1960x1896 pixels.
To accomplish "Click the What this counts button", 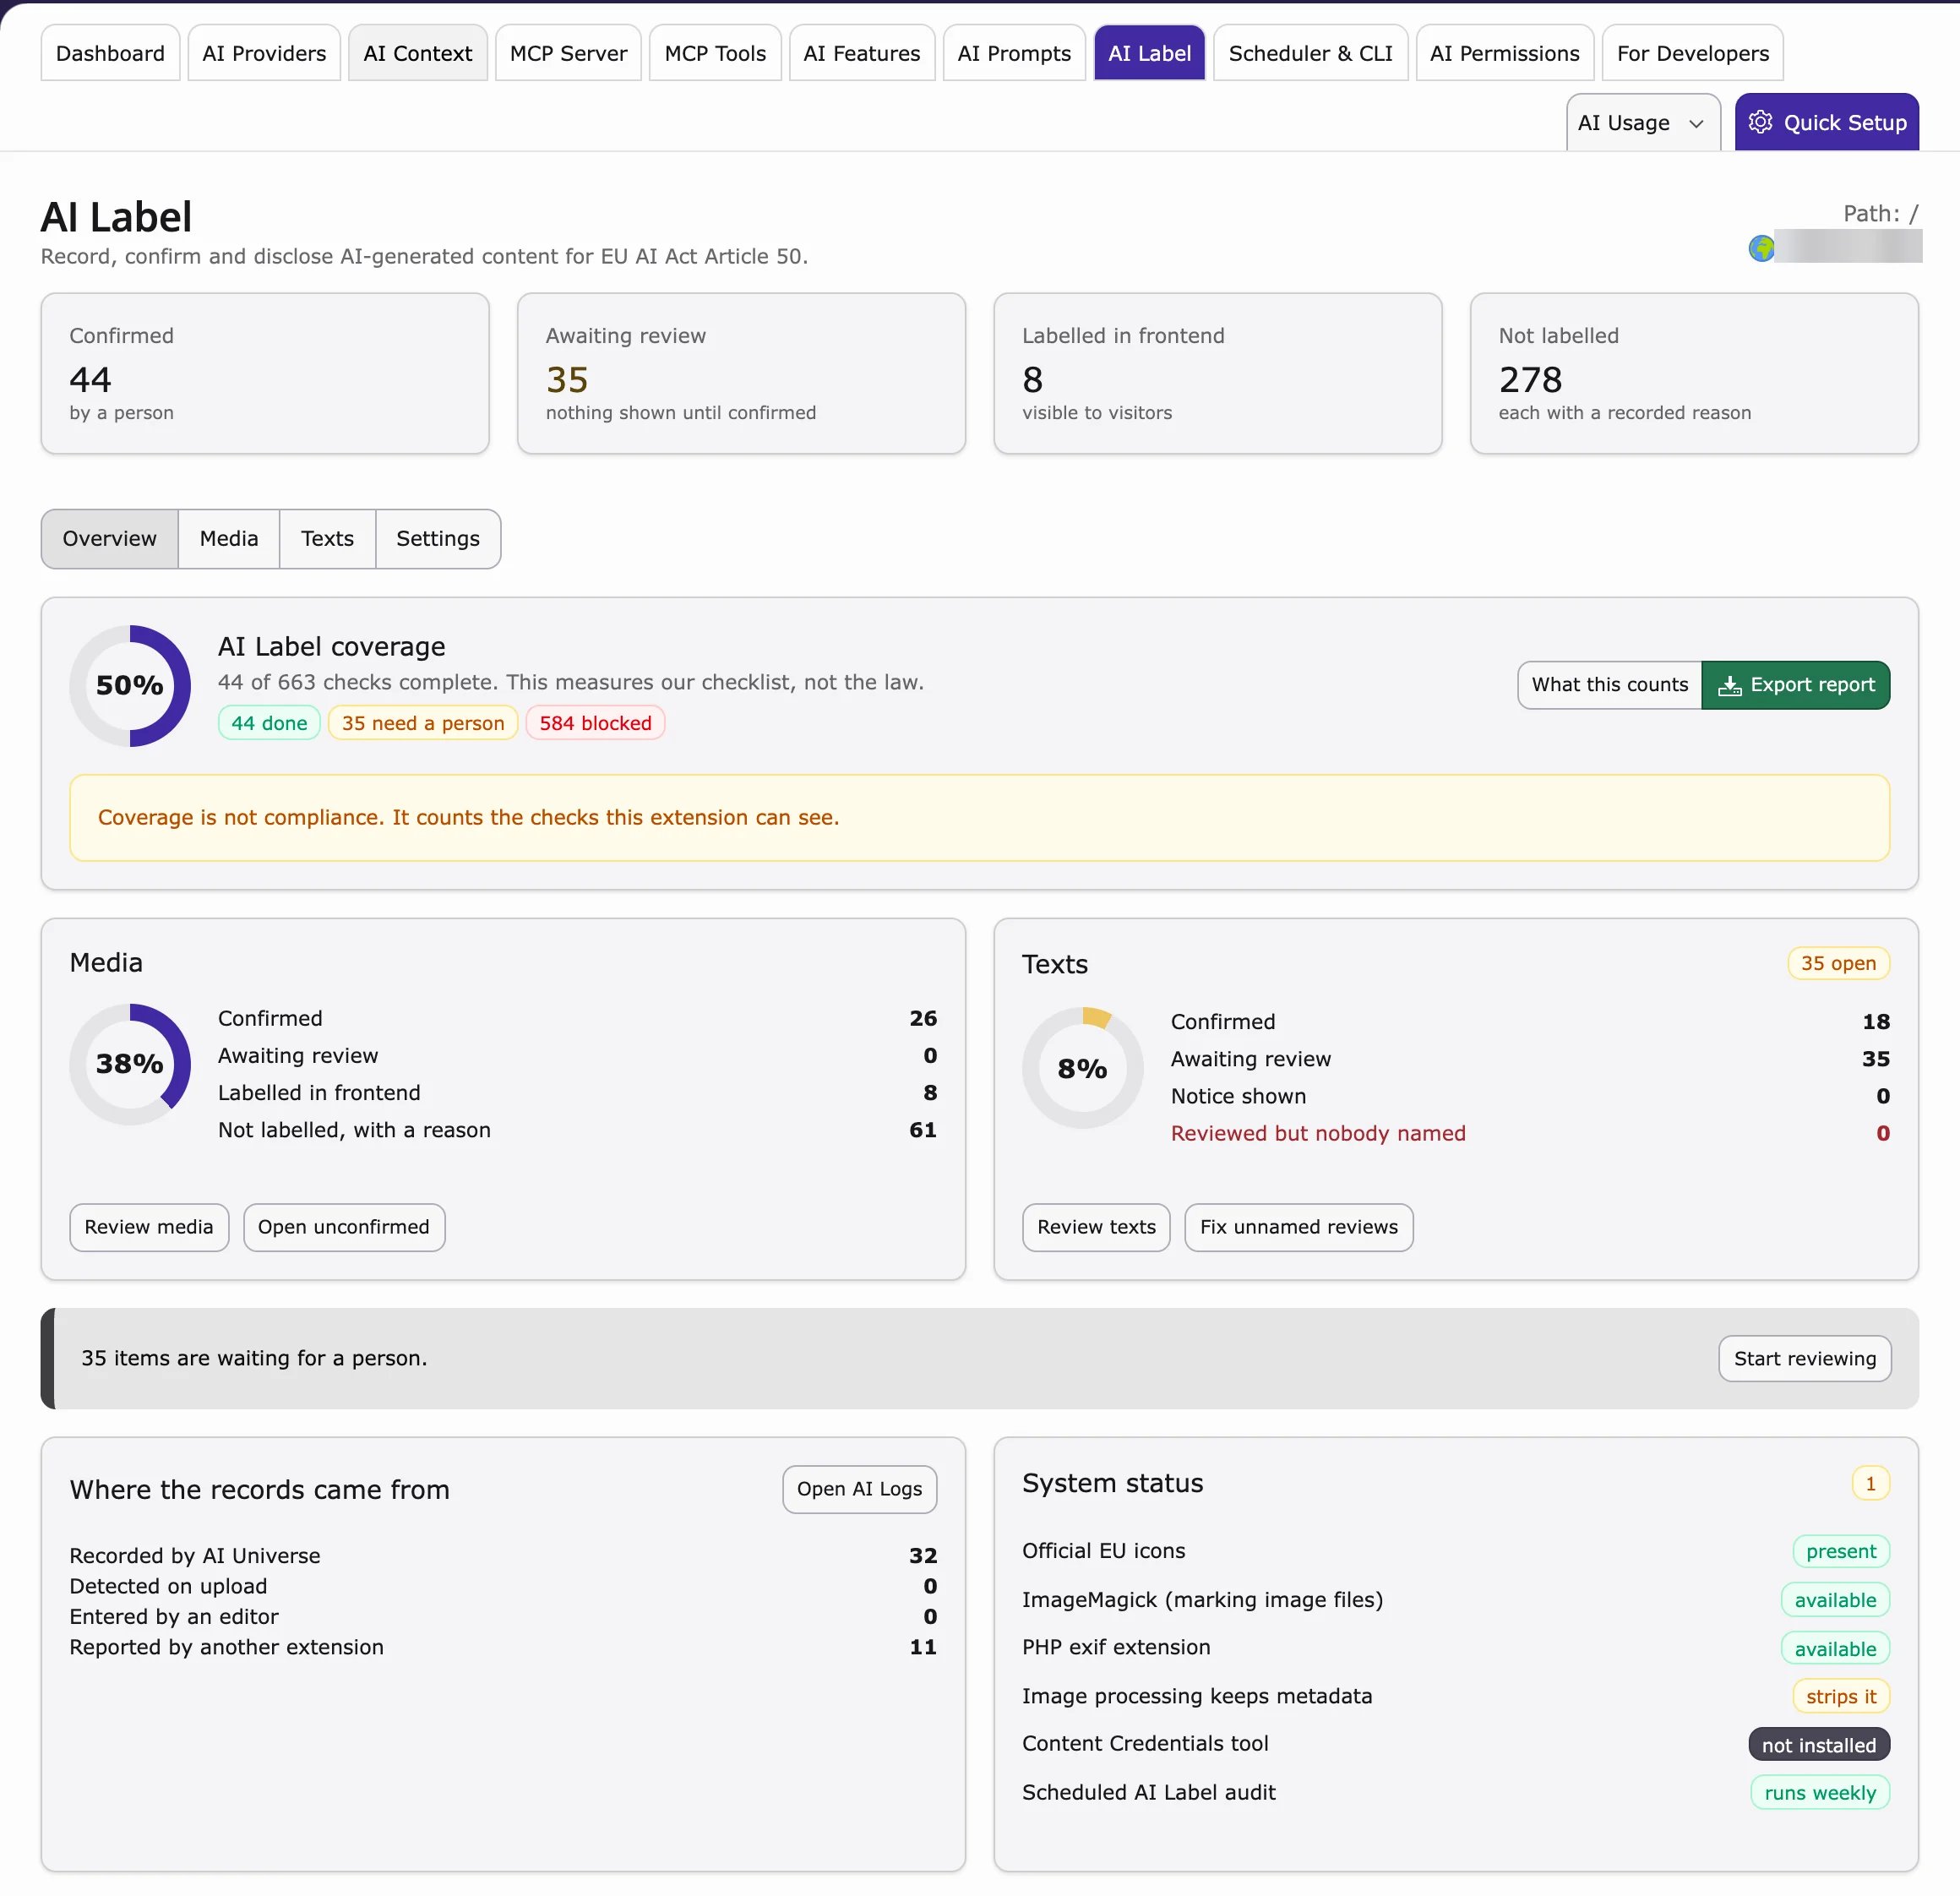I will (x=1609, y=685).
